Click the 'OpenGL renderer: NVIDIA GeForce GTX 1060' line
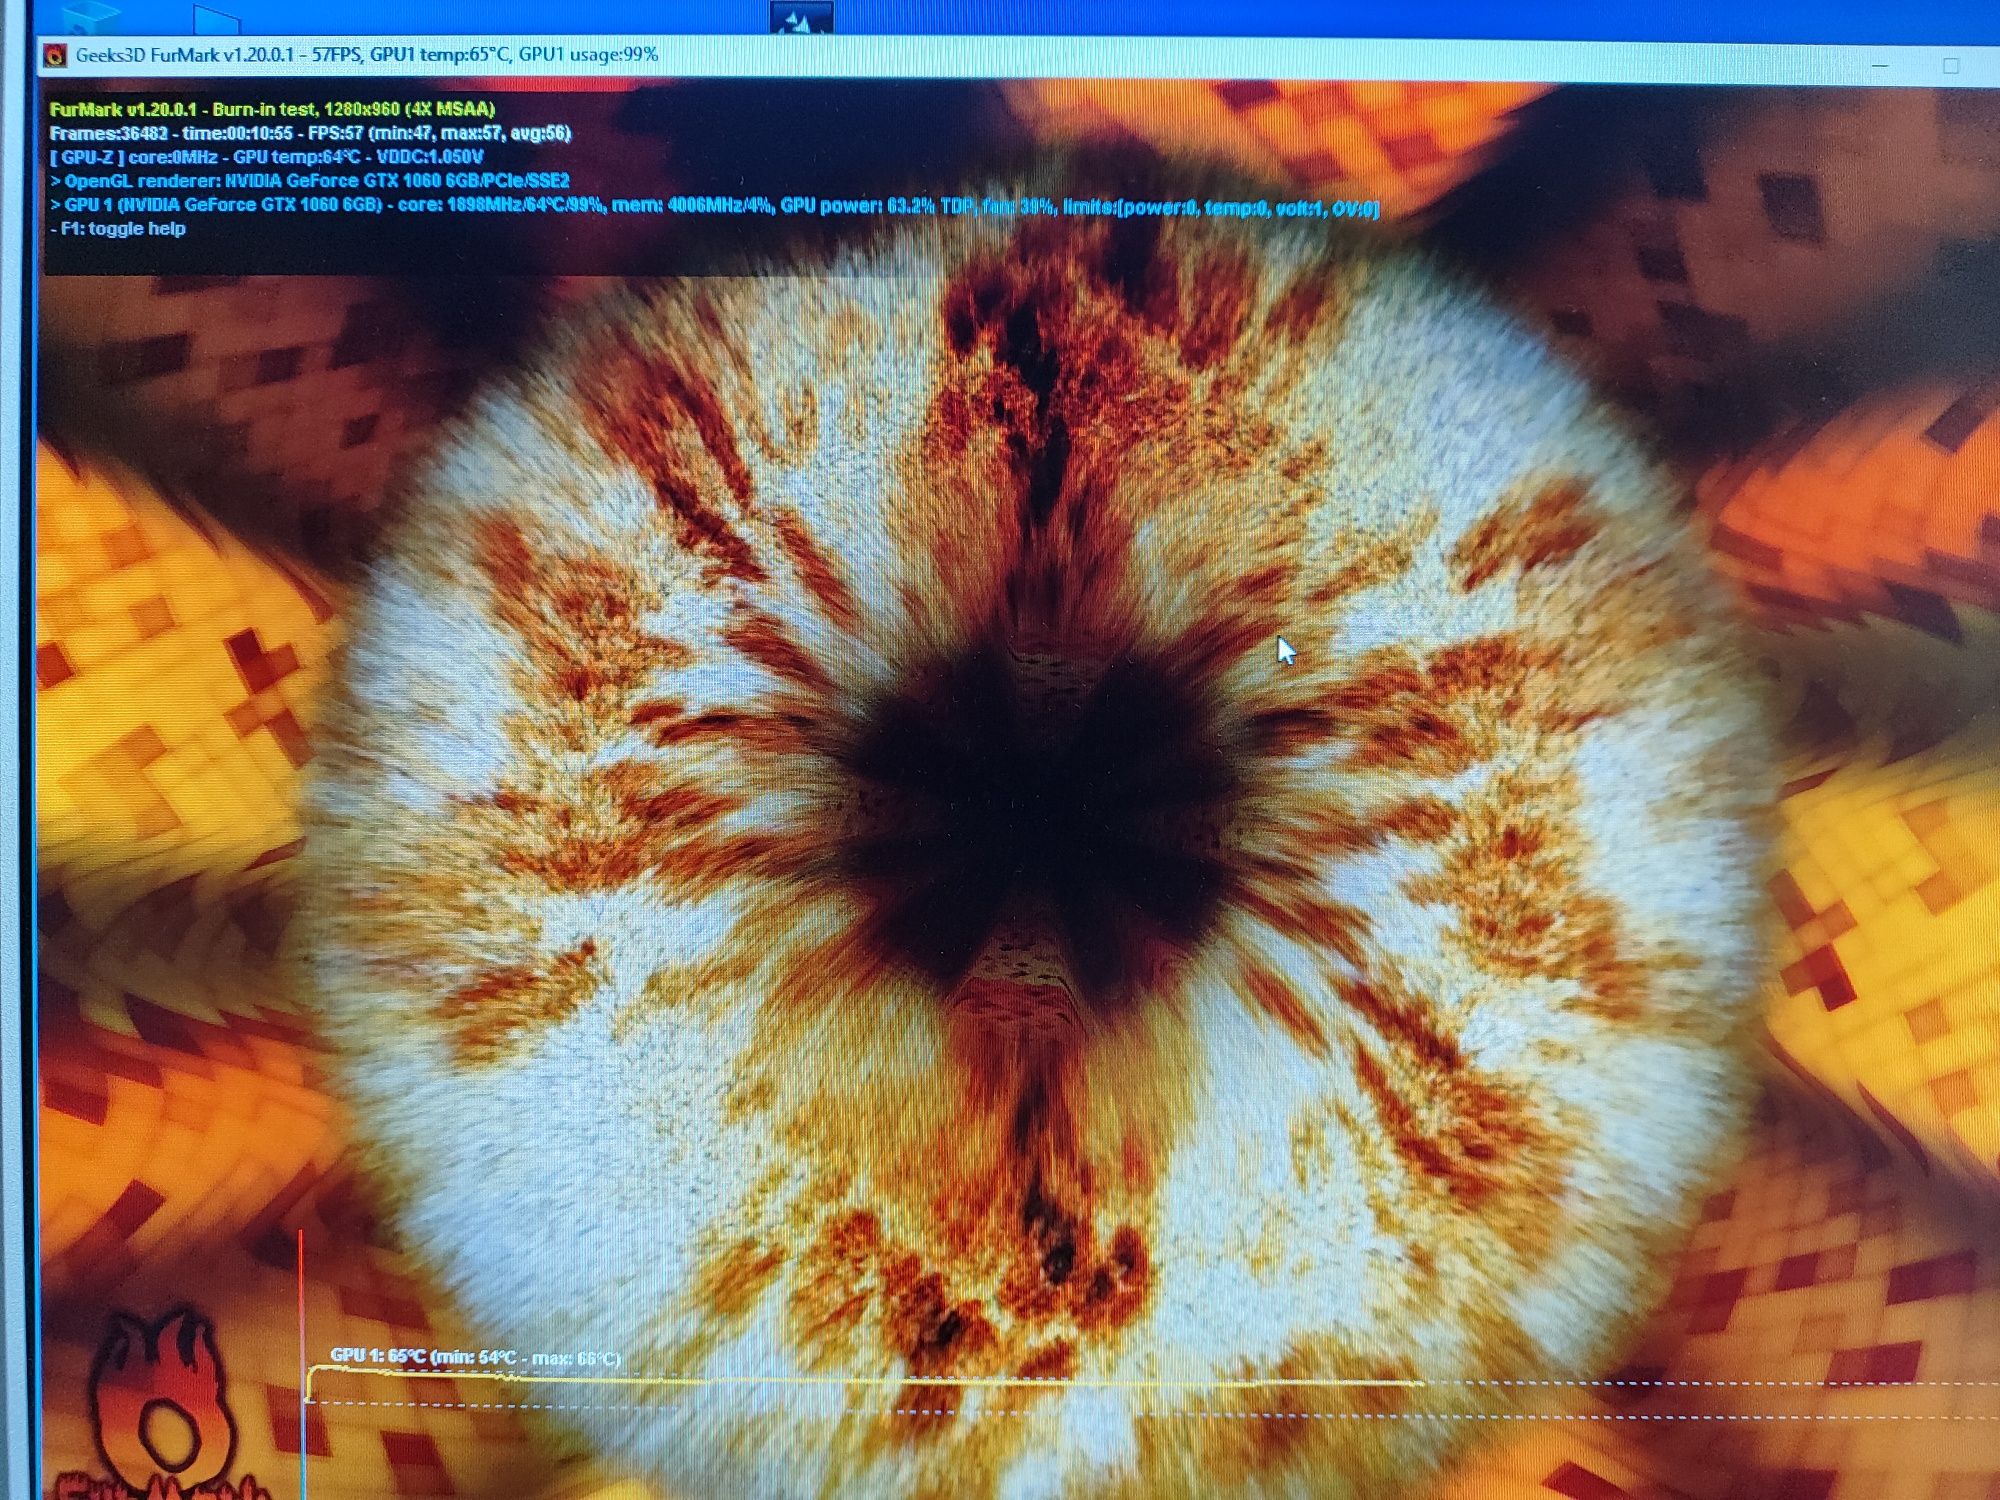The width and height of the screenshot is (2000, 1500). tap(310, 181)
